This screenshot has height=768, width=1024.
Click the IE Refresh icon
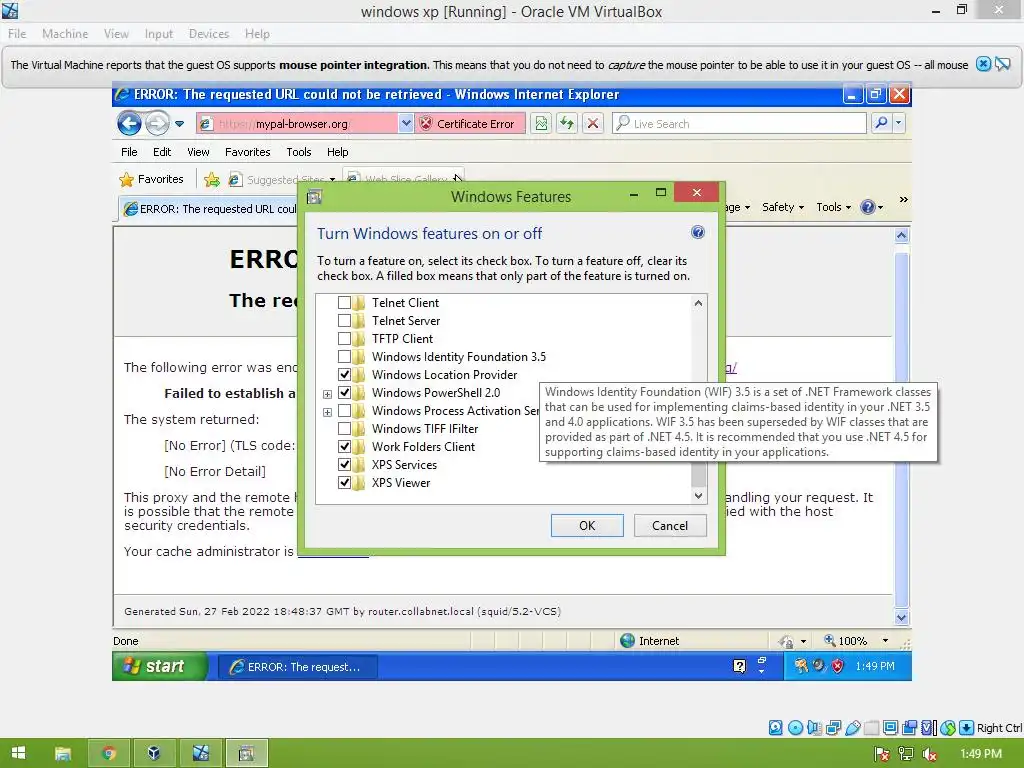(x=567, y=123)
